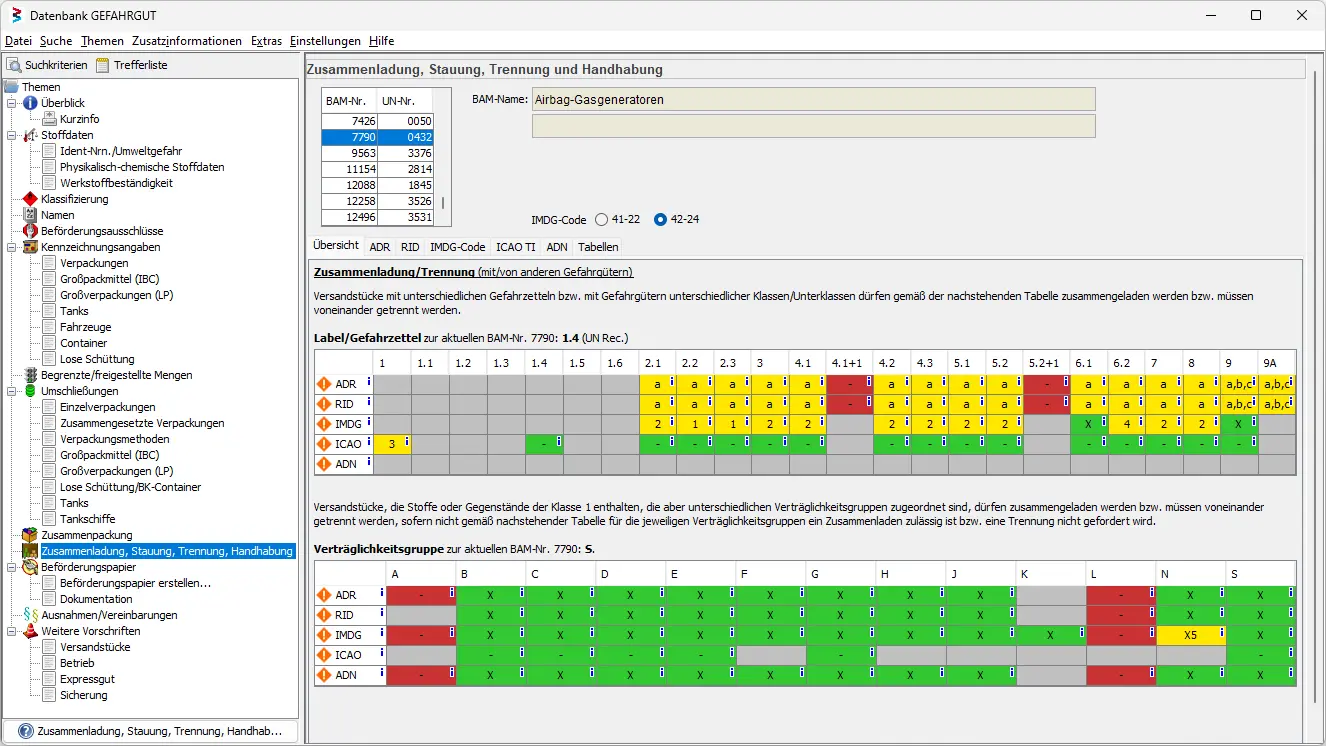Select the IMDG-Code 42-24 radio button
Screen dimensions: 1326x746
[660, 219]
